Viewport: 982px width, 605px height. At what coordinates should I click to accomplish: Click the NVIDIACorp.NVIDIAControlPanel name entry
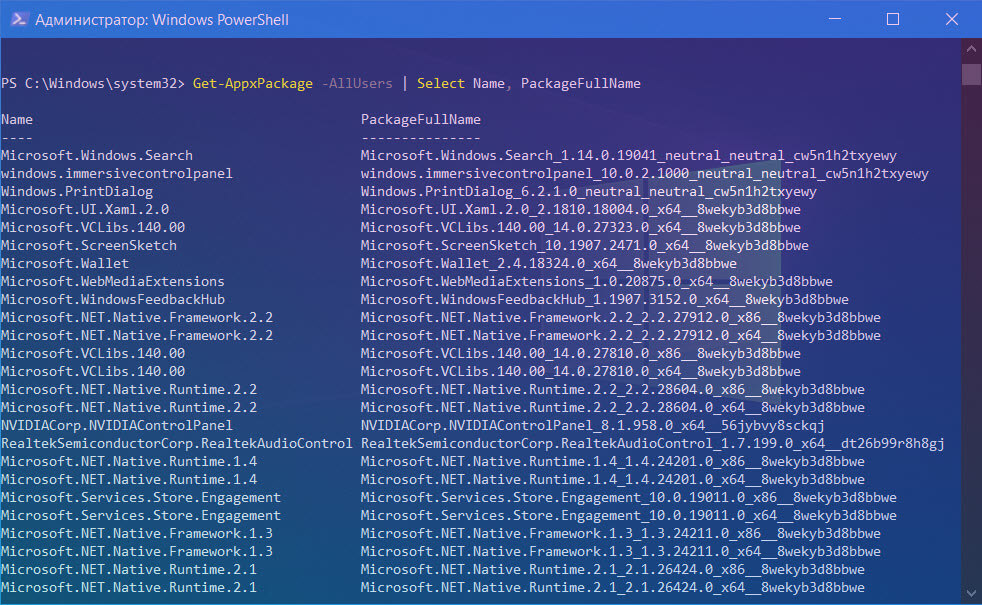point(117,425)
